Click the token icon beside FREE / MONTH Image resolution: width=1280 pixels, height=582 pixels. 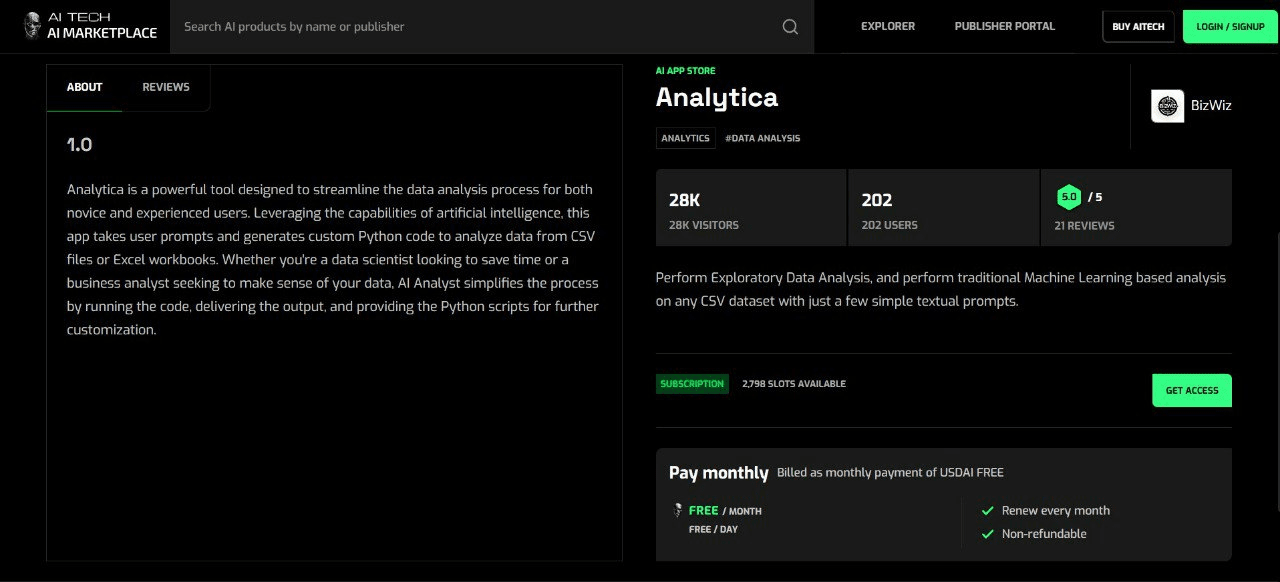pyautogui.click(x=677, y=510)
